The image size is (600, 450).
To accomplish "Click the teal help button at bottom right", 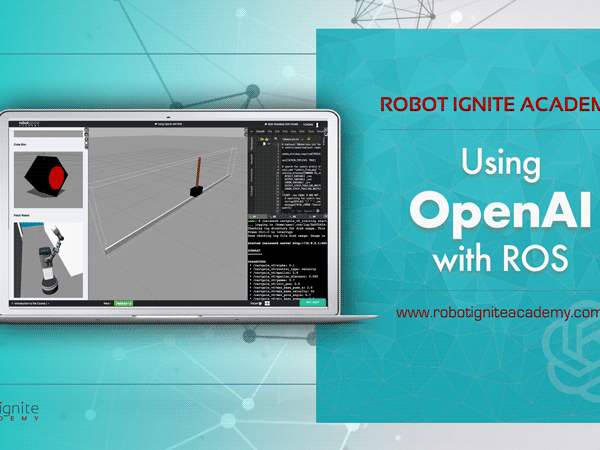I will click(313, 303).
